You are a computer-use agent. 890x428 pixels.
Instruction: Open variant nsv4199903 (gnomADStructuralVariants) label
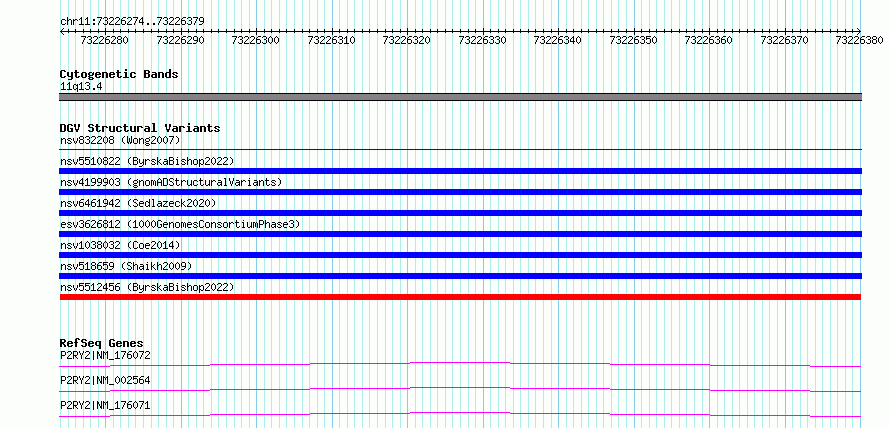(x=171, y=182)
